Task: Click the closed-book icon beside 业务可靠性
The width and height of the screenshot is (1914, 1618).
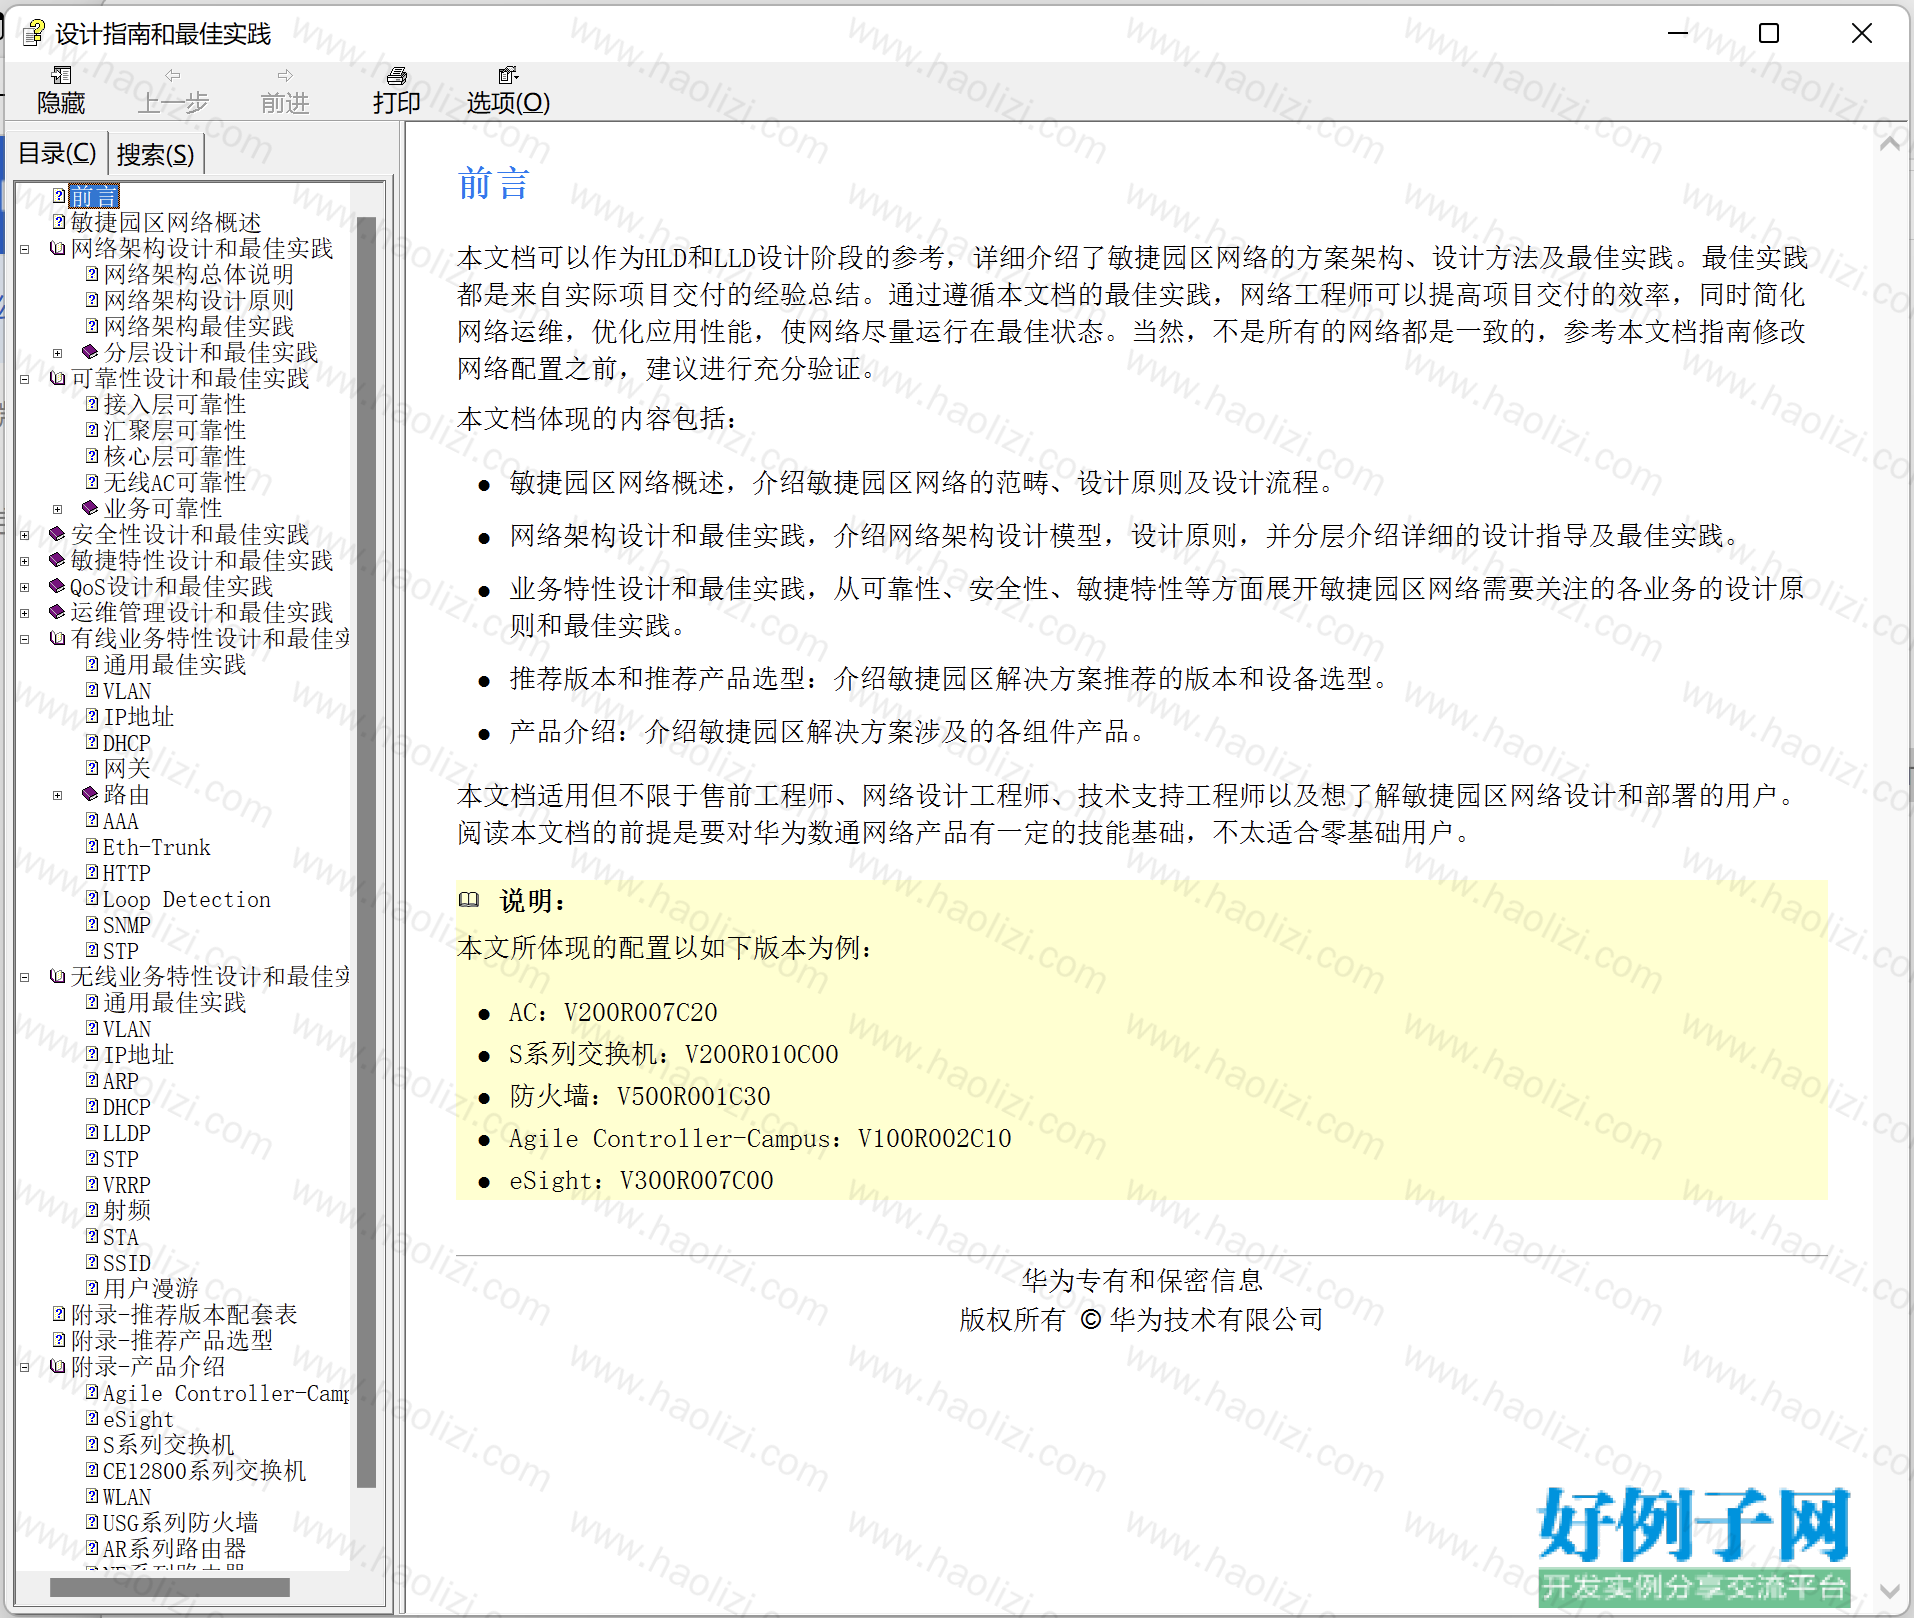Action: (x=91, y=508)
